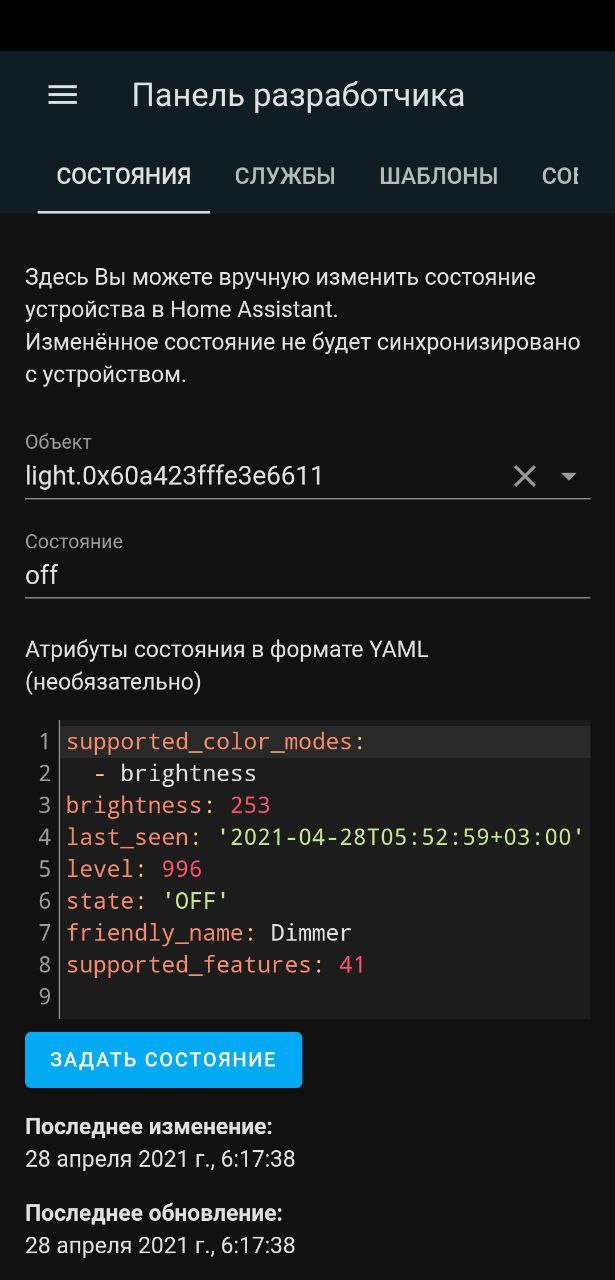Click the friendly_name value Dimmer

(x=311, y=933)
